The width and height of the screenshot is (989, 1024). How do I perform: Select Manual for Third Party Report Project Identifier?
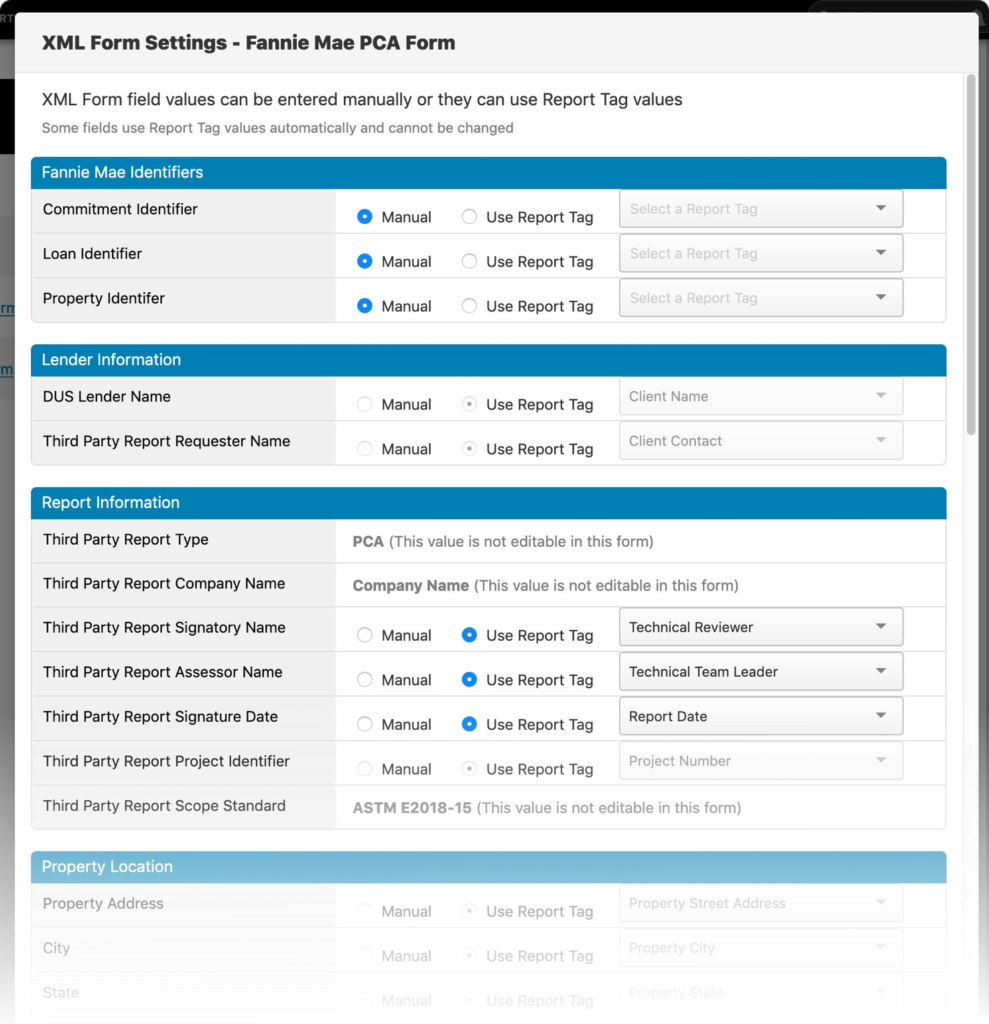tap(365, 769)
